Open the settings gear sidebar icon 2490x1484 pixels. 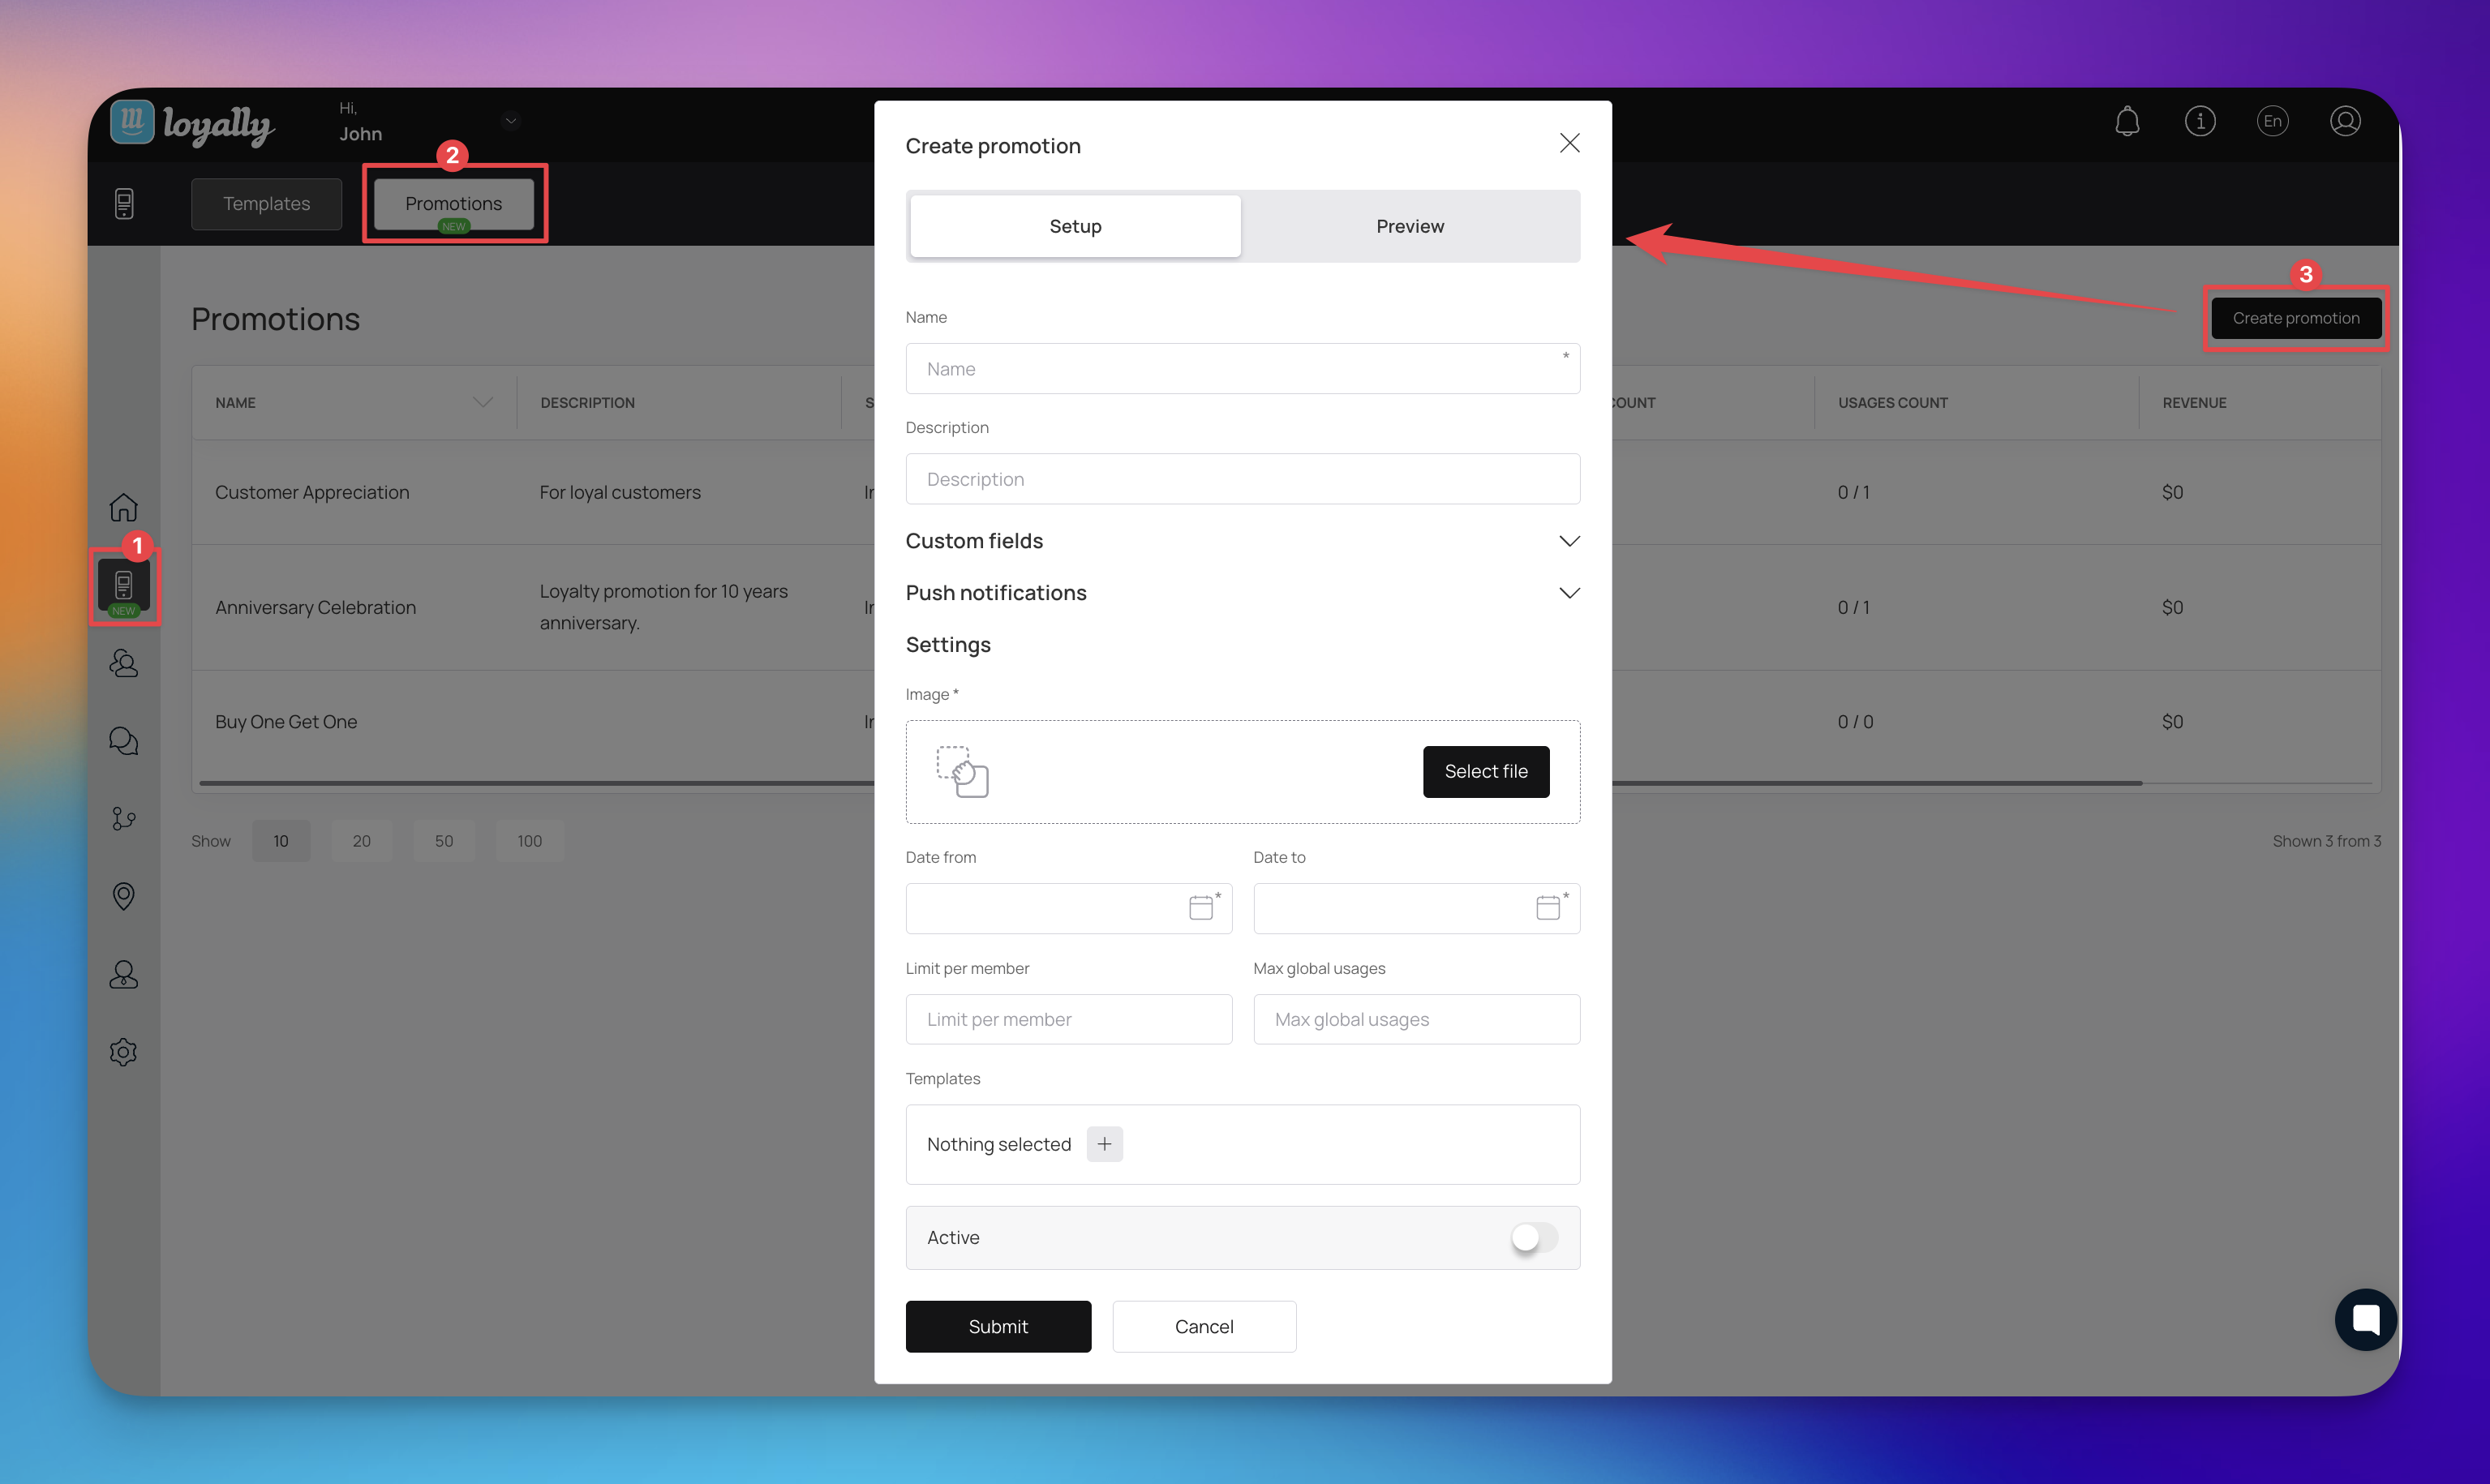[x=123, y=1052]
